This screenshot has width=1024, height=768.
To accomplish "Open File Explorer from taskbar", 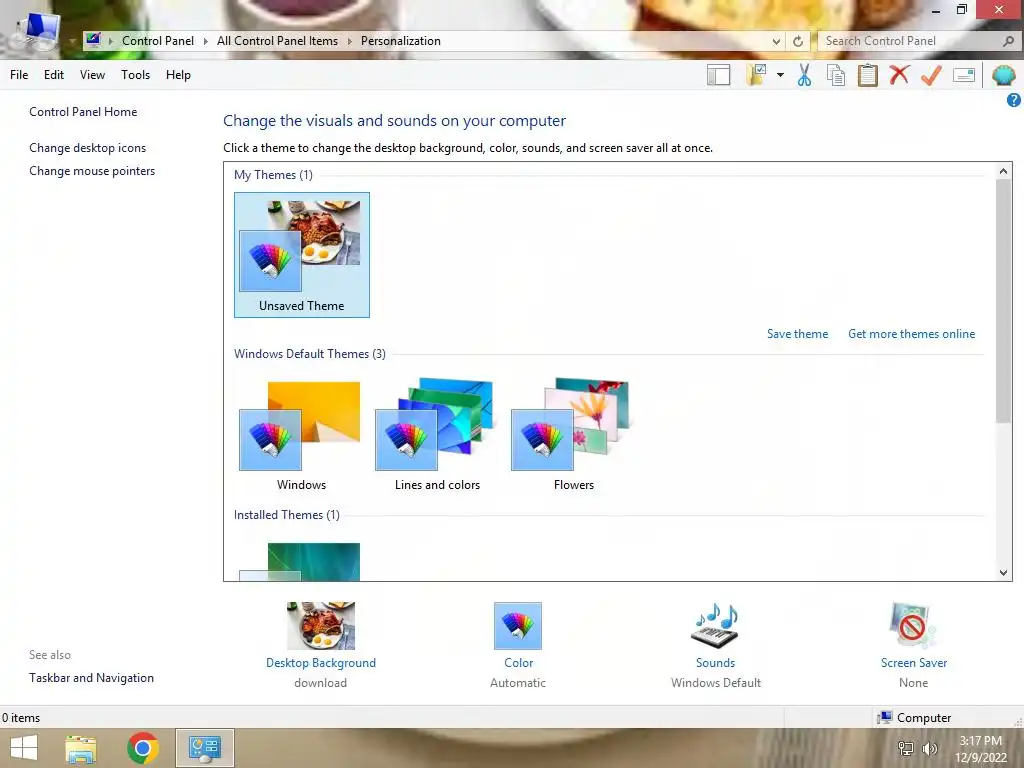I will point(81,748).
